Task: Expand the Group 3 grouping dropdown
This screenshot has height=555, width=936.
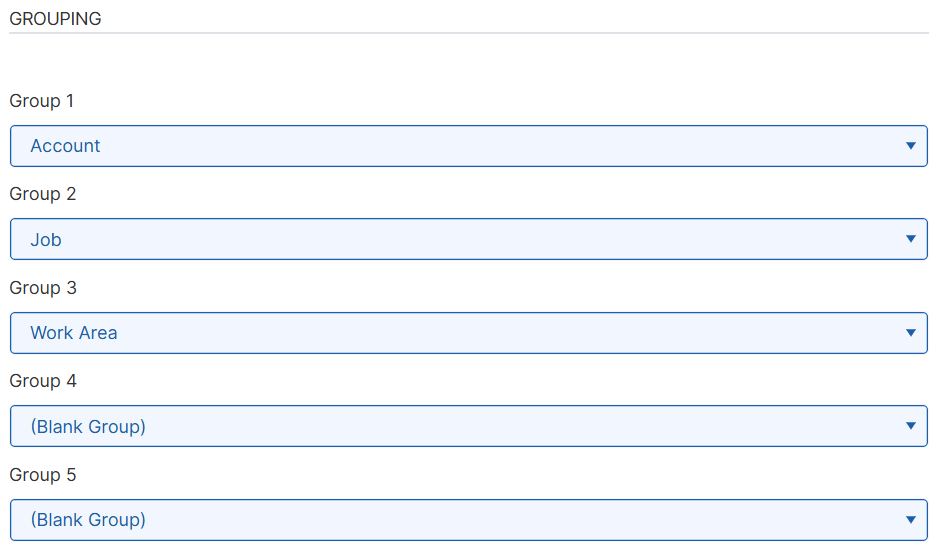Action: click(468, 333)
